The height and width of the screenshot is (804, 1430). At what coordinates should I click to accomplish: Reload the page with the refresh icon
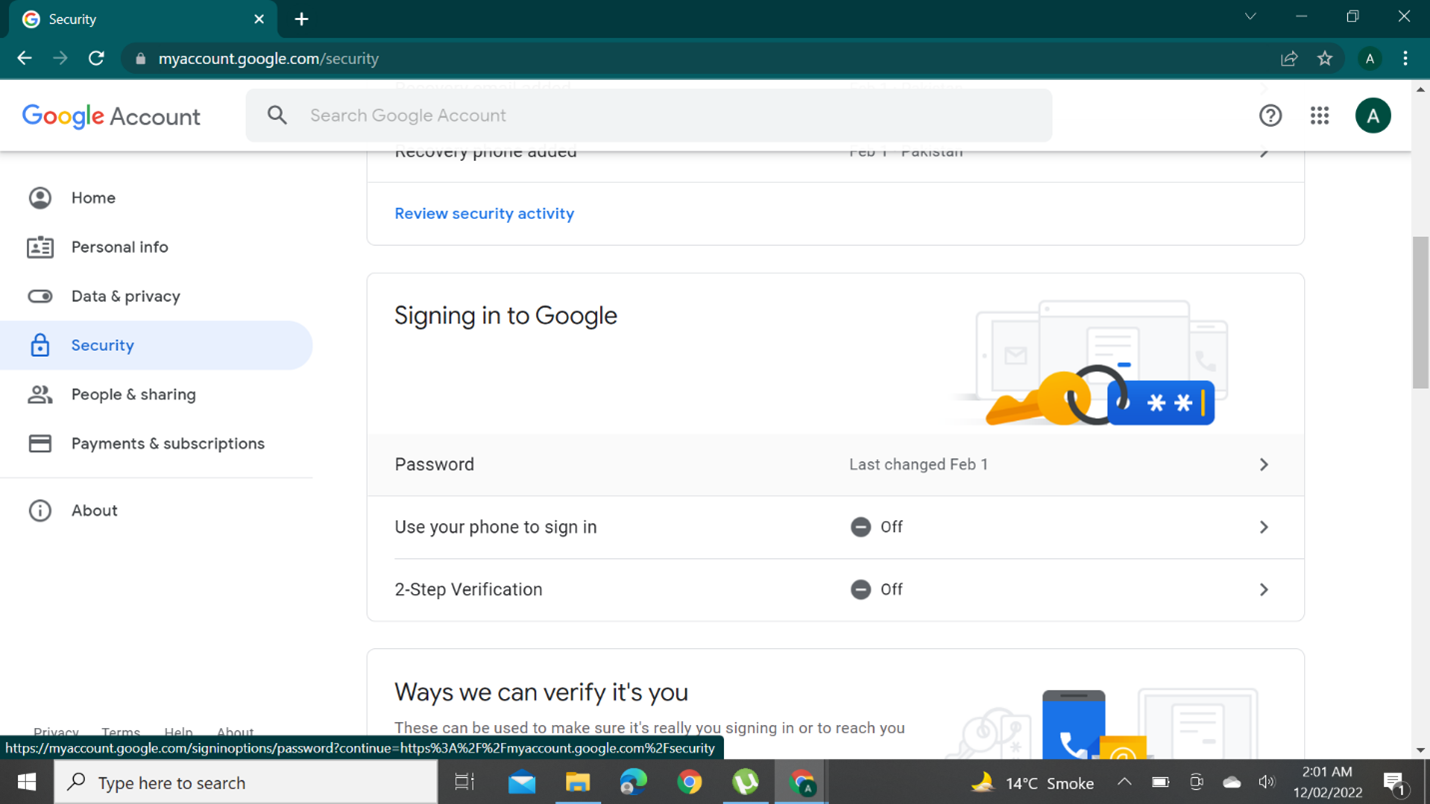click(96, 59)
